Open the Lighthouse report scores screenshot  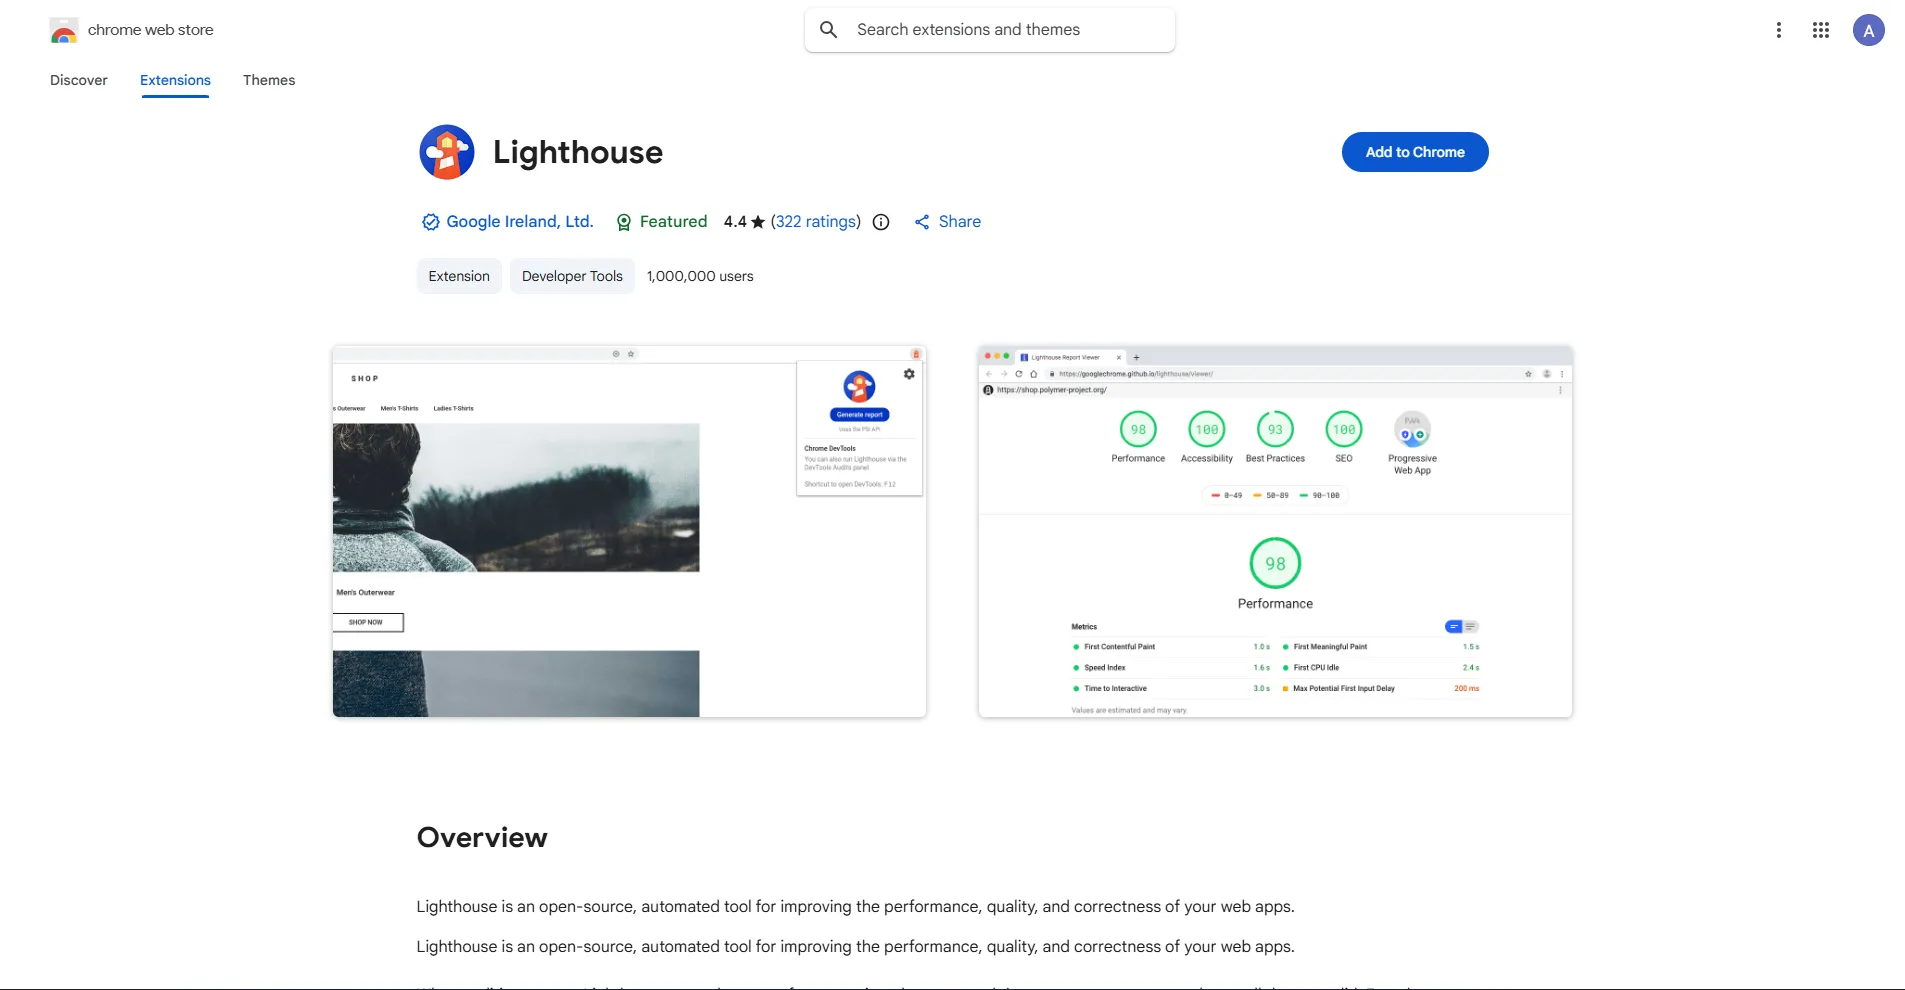(1275, 532)
